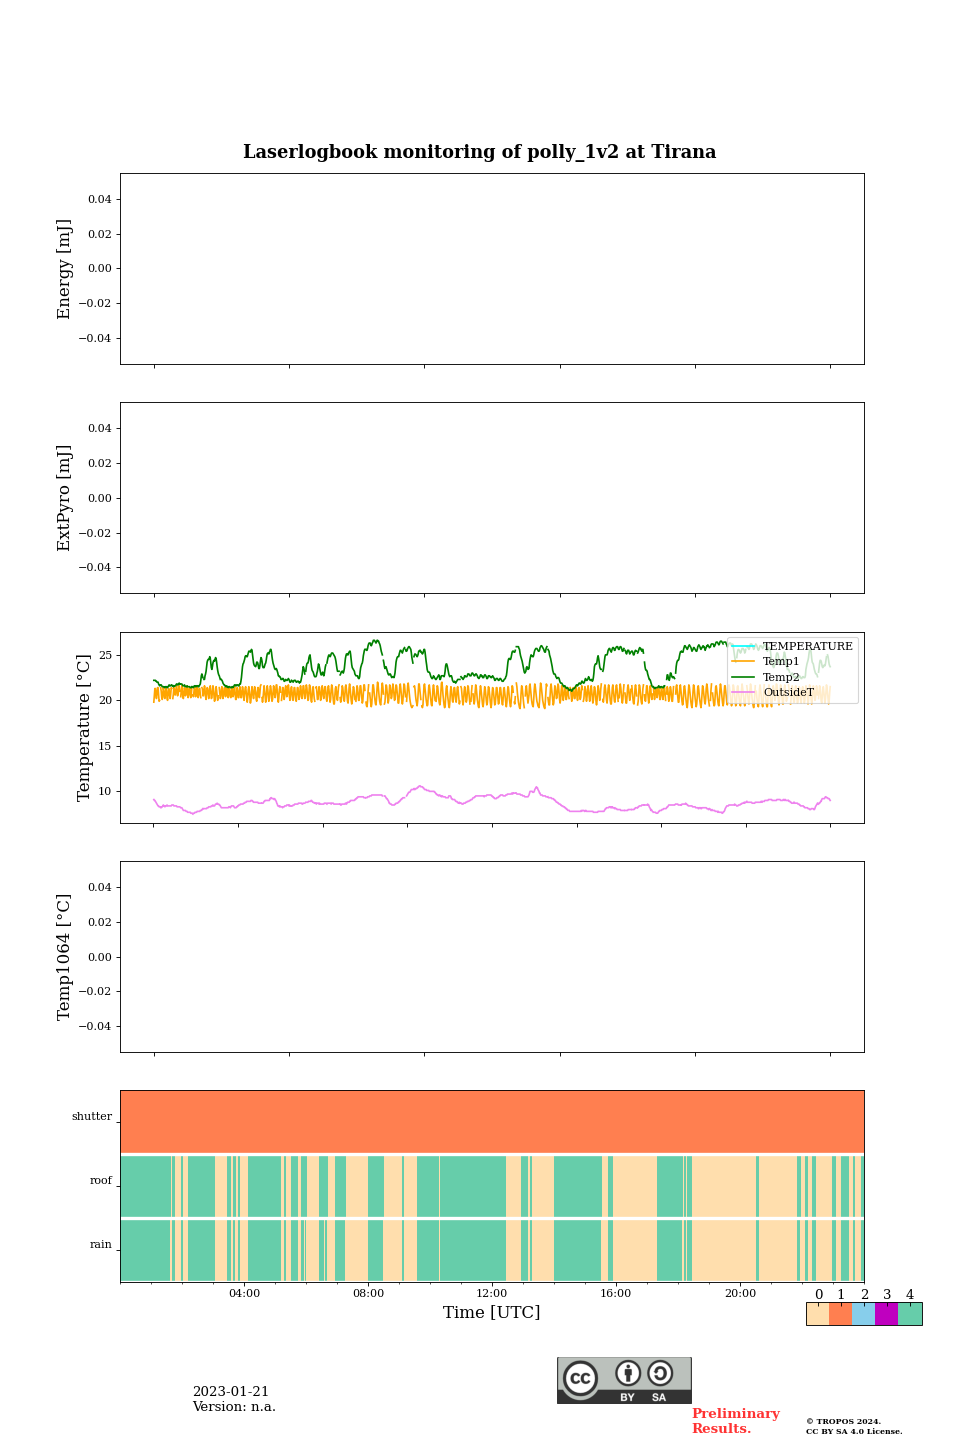Image resolution: width=960 pixels, height=1440 pixels.
Task: Click the 'Temperature [°C]' axis label
Action: (x=84, y=727)
